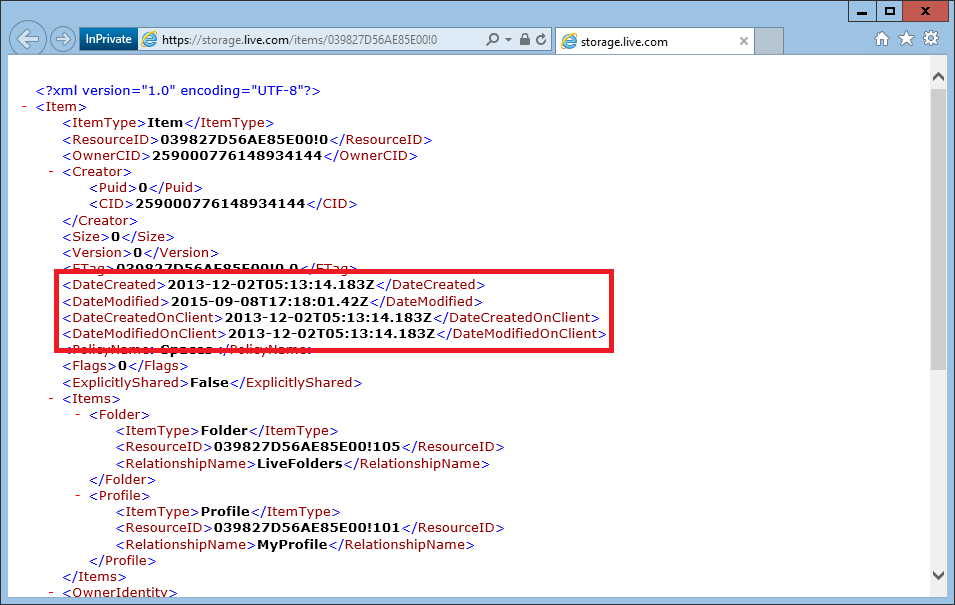Click the ItemType value Item
The width and height of the screenshot is (955, 605).
pos(165,123)
